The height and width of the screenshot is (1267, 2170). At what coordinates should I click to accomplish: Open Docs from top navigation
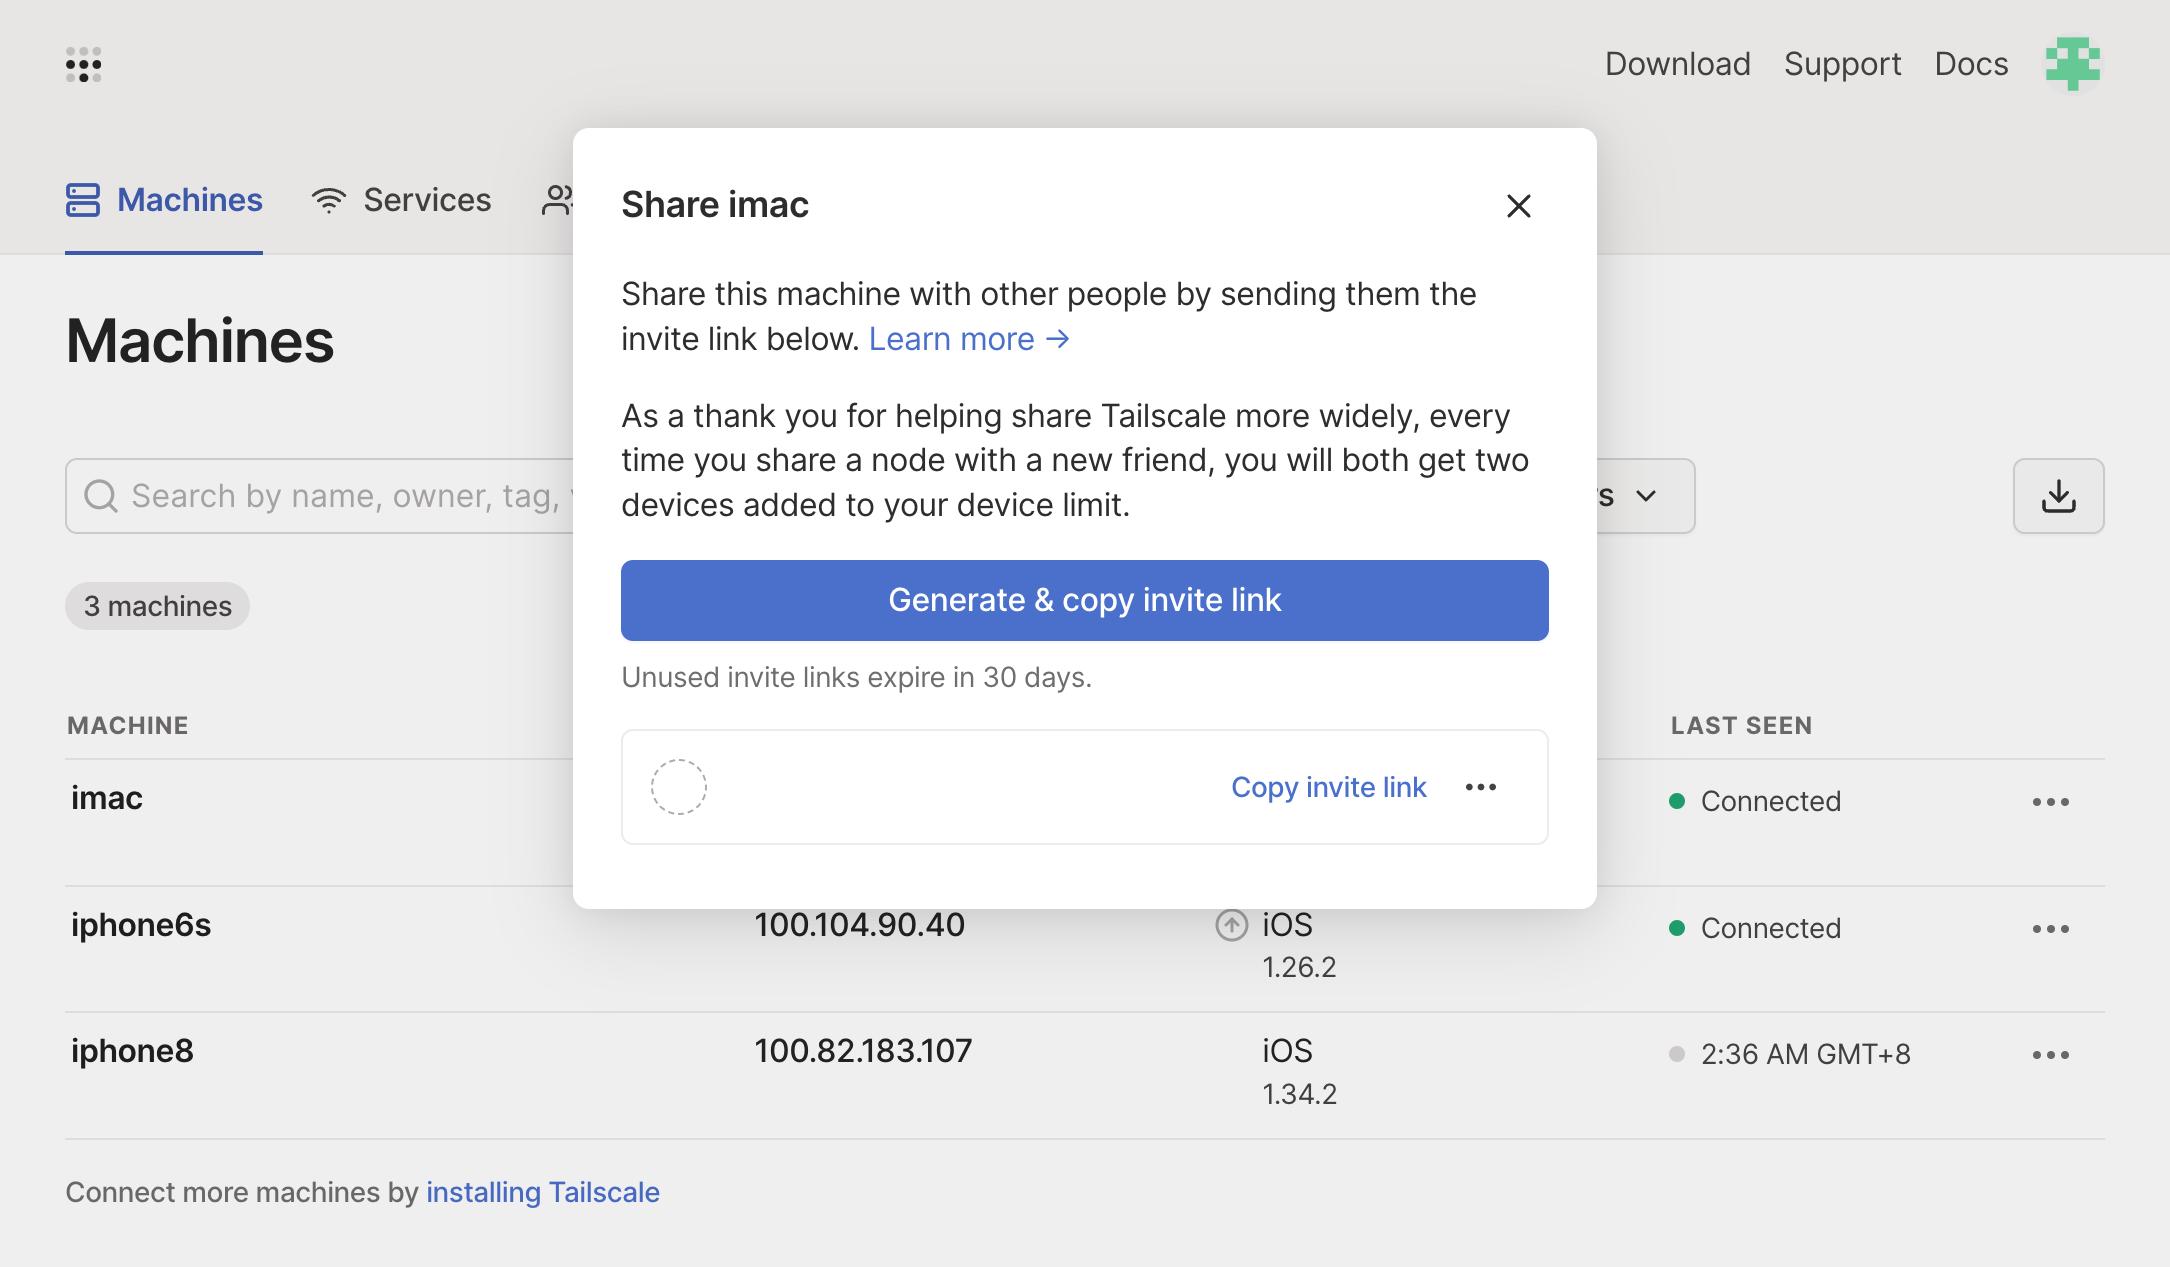1970,64
